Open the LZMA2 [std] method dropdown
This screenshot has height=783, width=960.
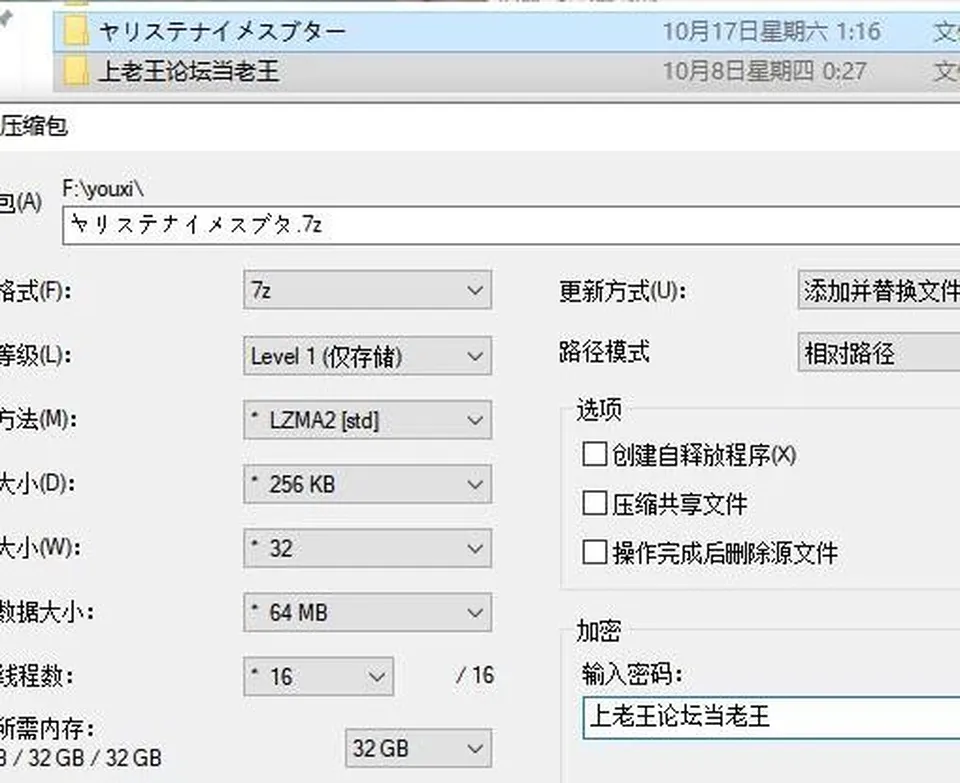[367, 420]
